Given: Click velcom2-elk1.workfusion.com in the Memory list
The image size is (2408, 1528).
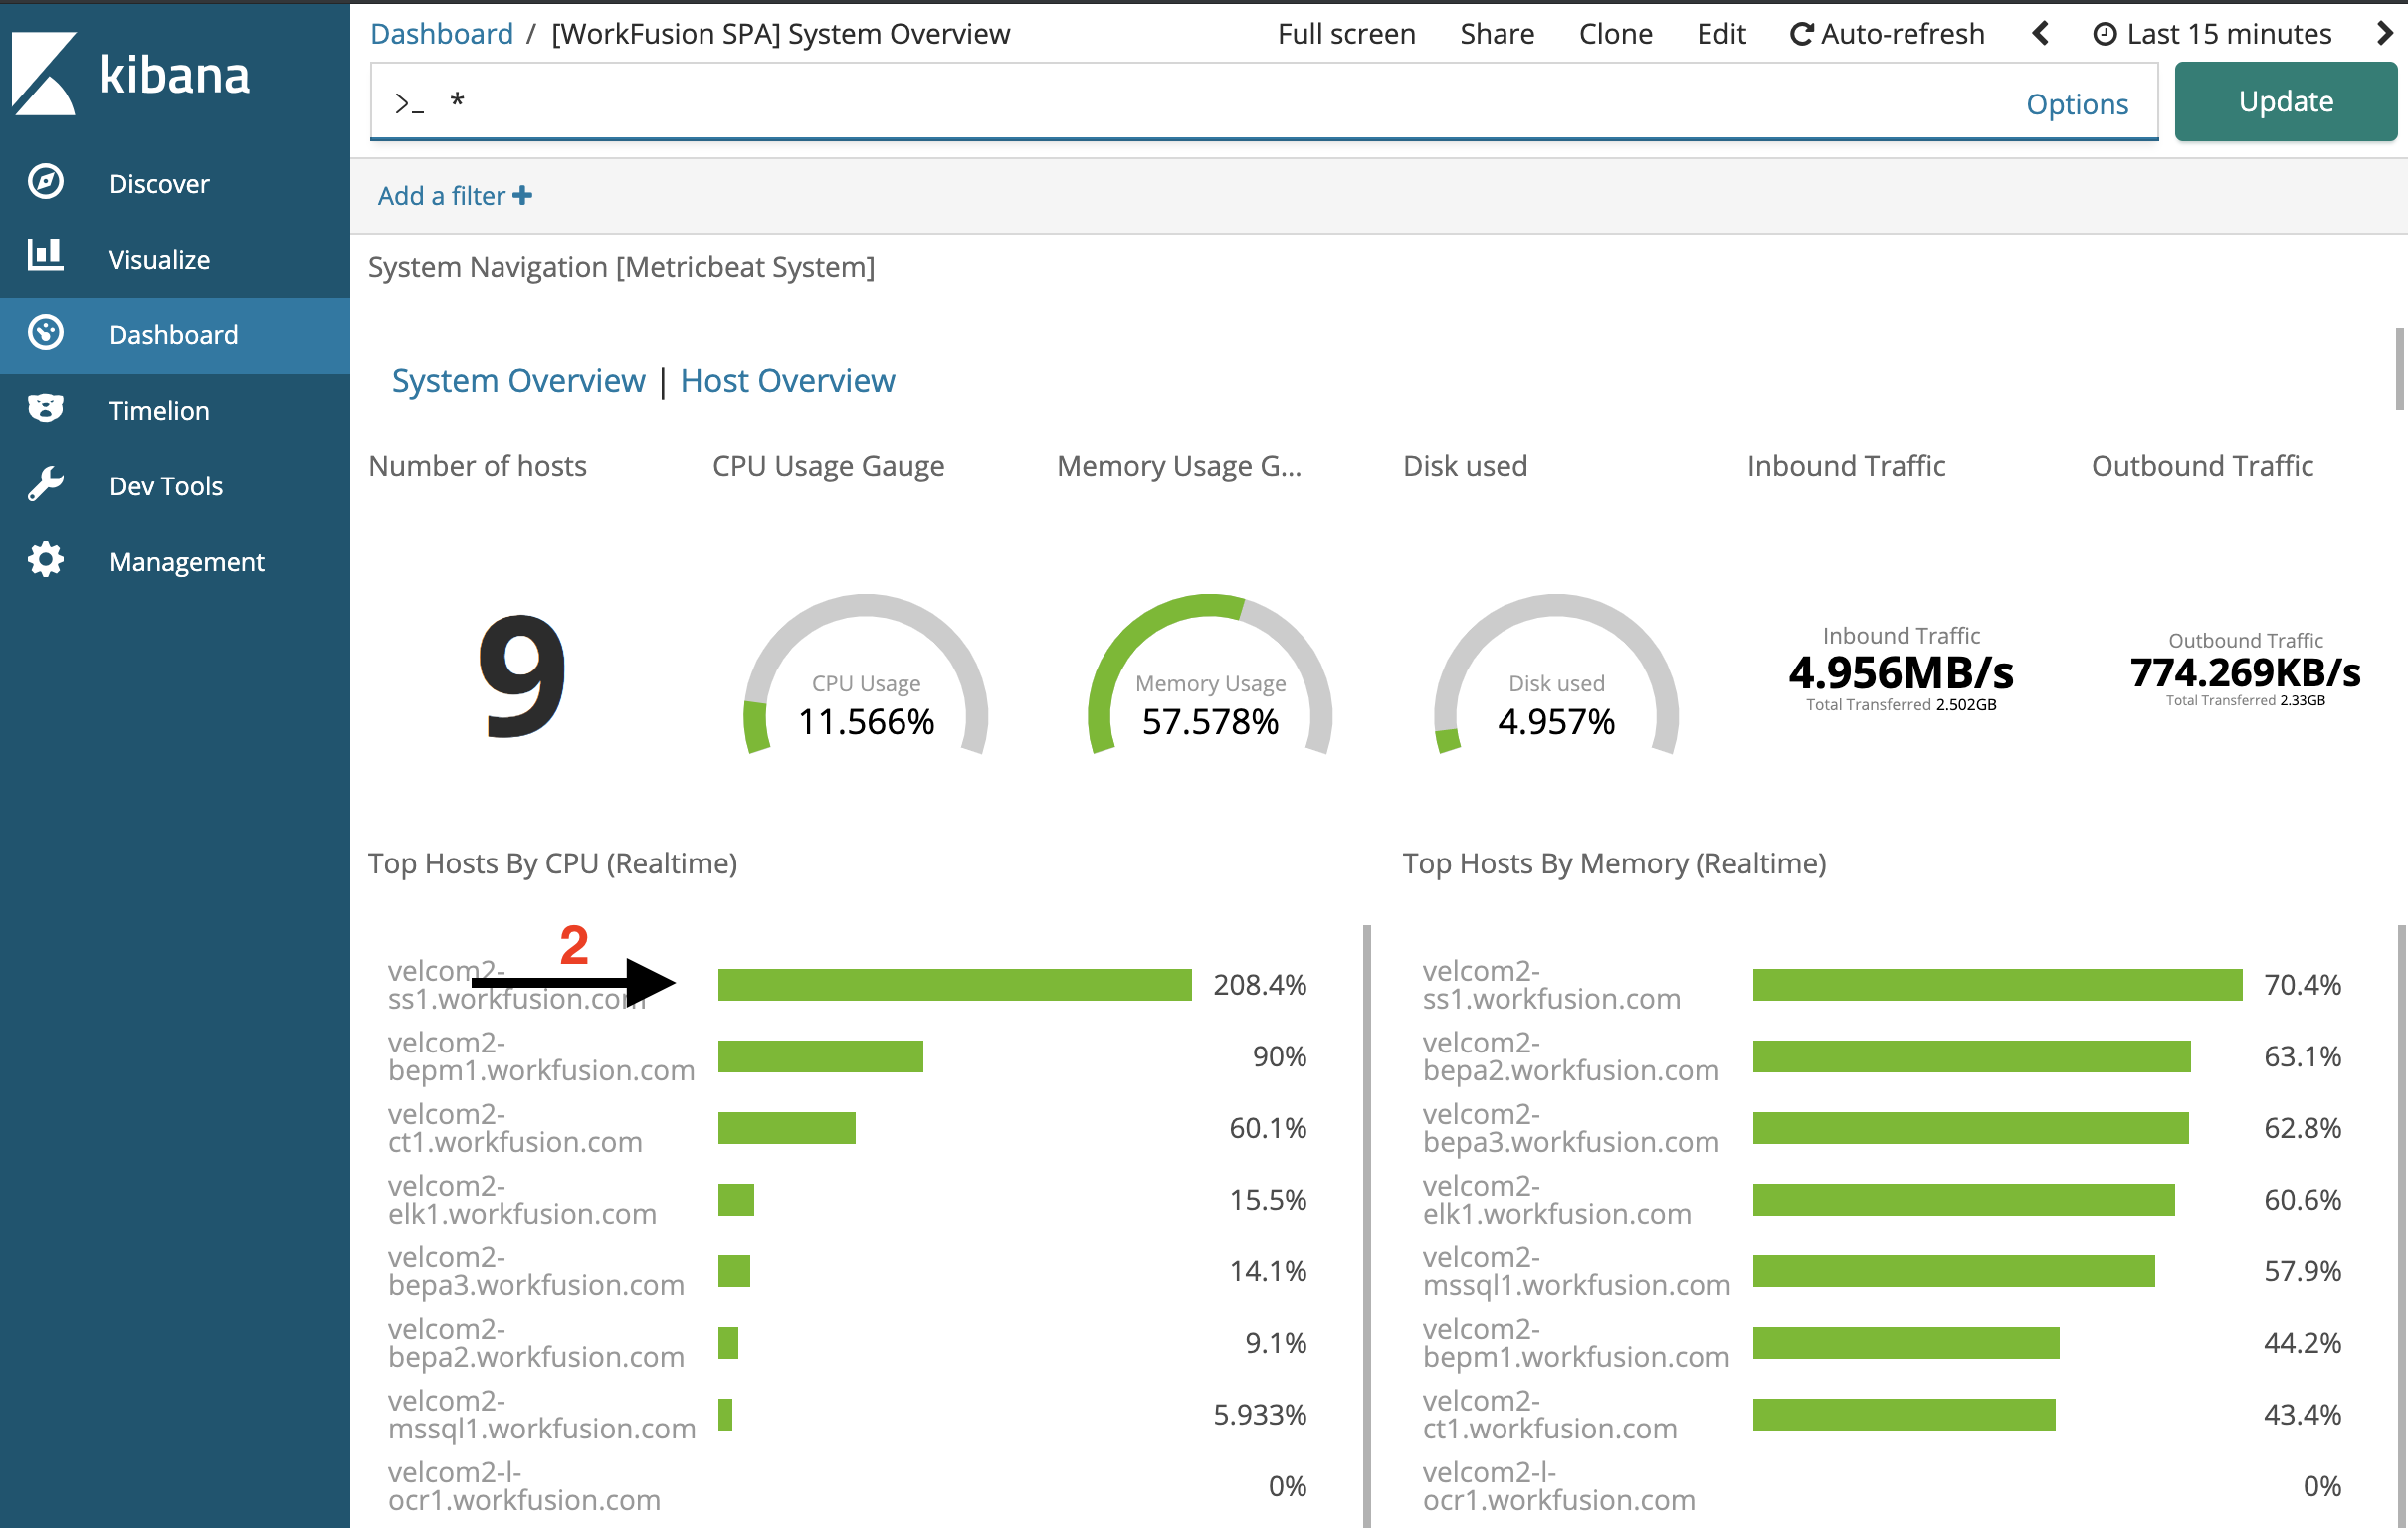Looking at the screenshot, I should coord(1557,1200).
